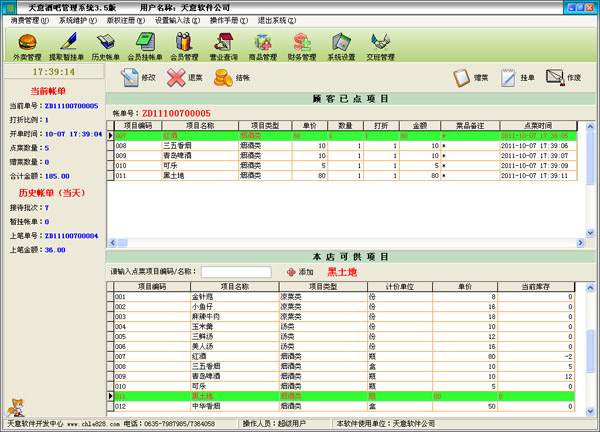Open the 营业查询 business query icon
Viewport: 600px width, 432px height.
(223, 45)
